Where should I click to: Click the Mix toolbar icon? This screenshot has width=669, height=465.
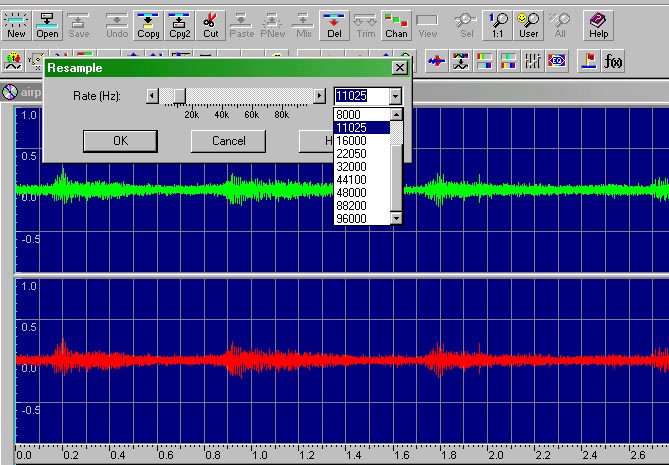(x=303, y=26)
